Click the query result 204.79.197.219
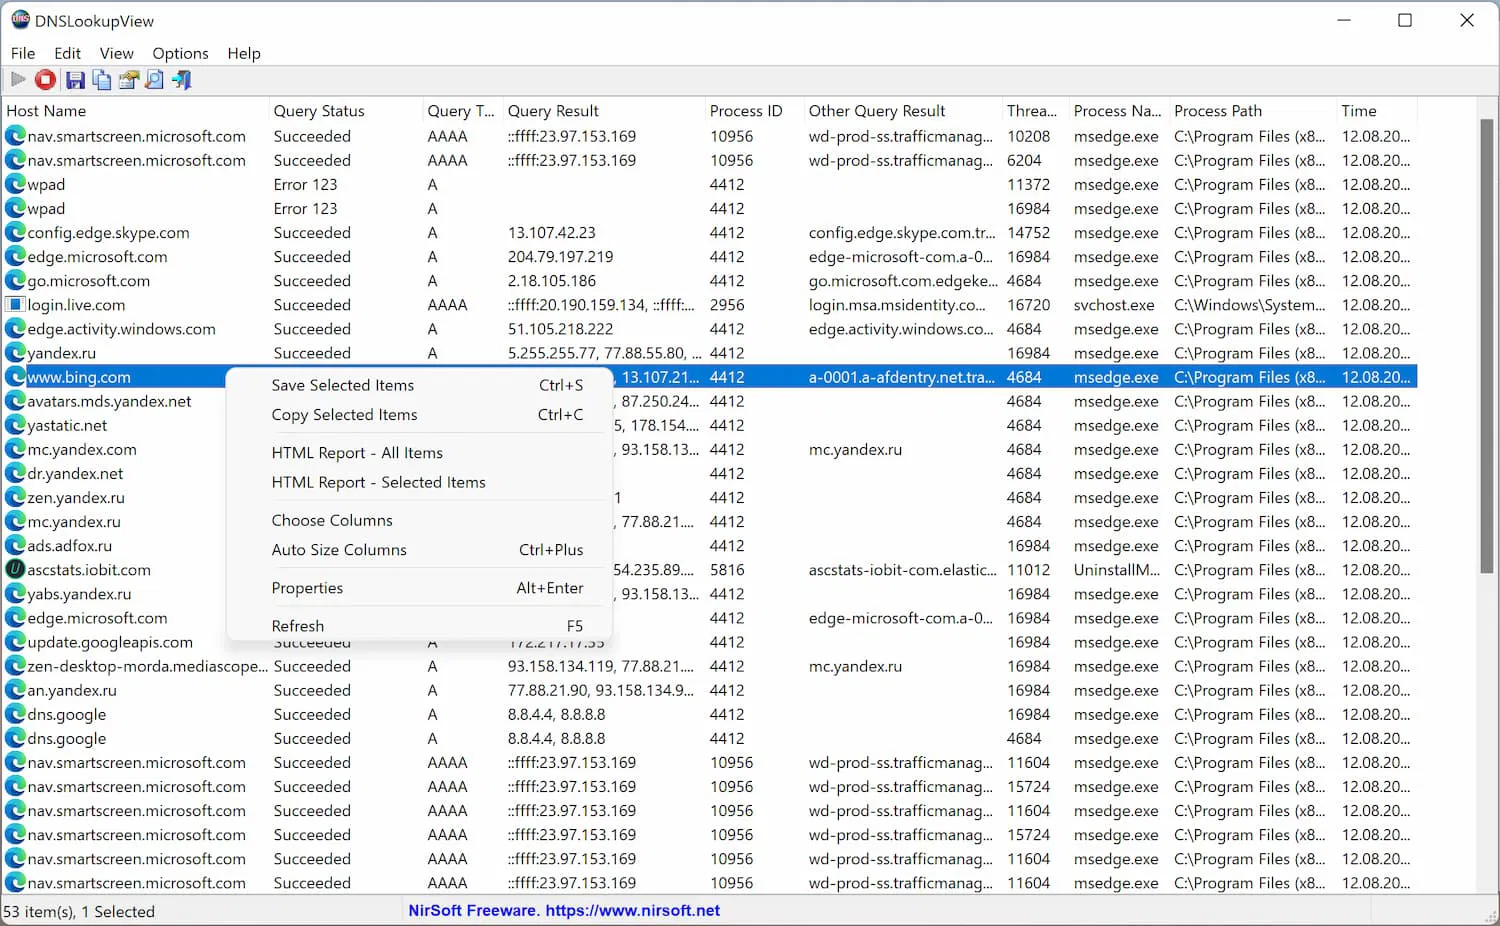Image resolution: width=1500 pixels, height=926 pixels. 560,257
